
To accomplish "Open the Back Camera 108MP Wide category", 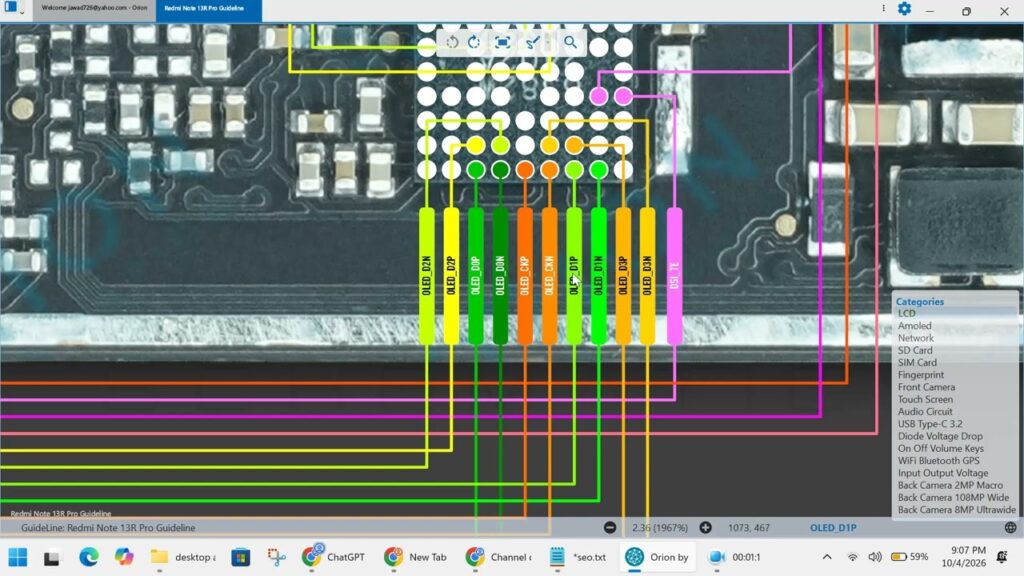I will coord(953,498).
